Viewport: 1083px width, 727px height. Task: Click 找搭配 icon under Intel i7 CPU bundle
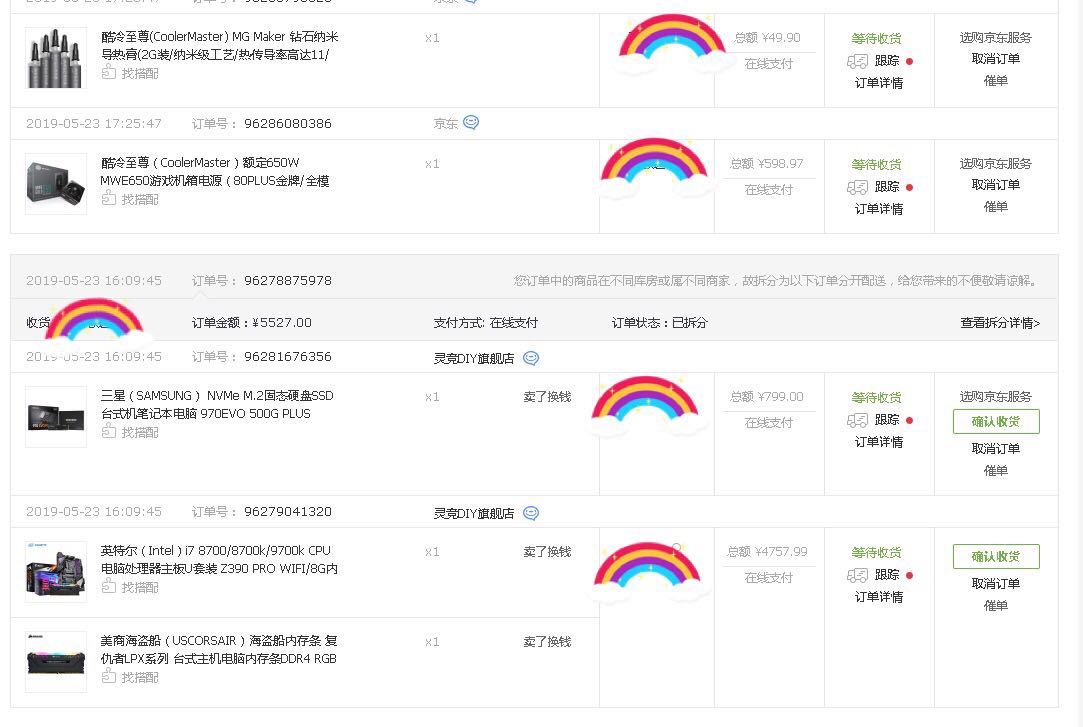click(x=108, y=587)
